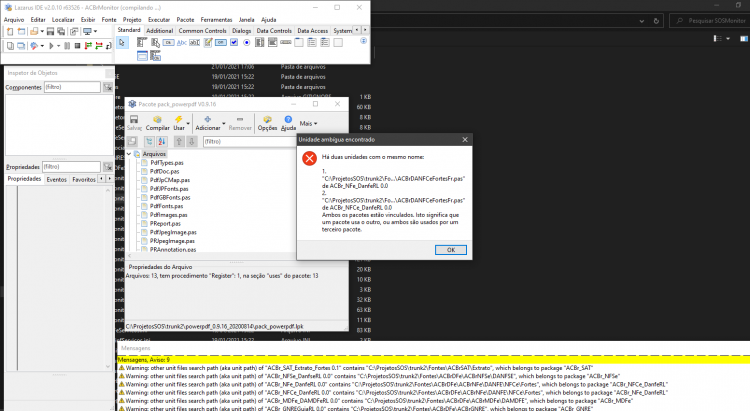This screenshot has width=750, height=411.
Task: Toggle directory hierarchy view in package editor
Action: (149, 142)
